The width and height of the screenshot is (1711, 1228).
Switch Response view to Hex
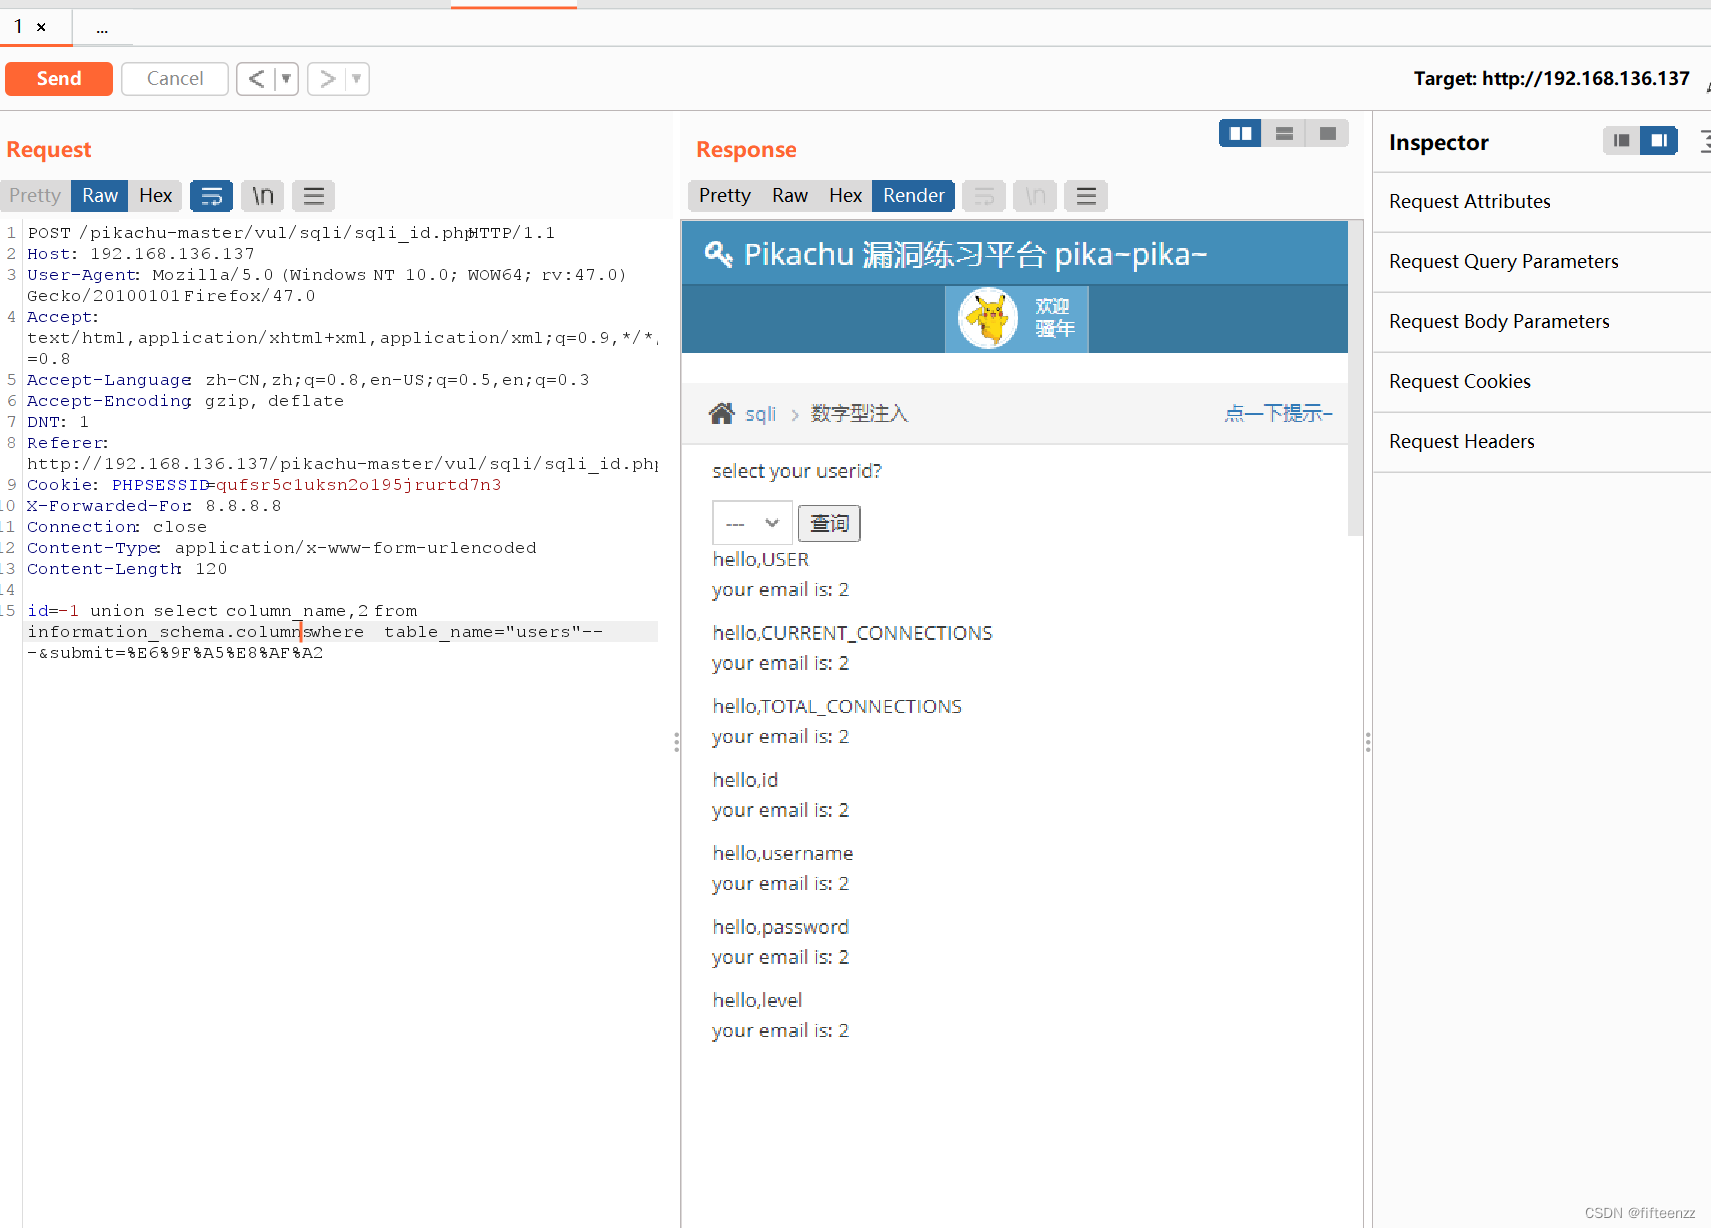(x=845, y=195)
